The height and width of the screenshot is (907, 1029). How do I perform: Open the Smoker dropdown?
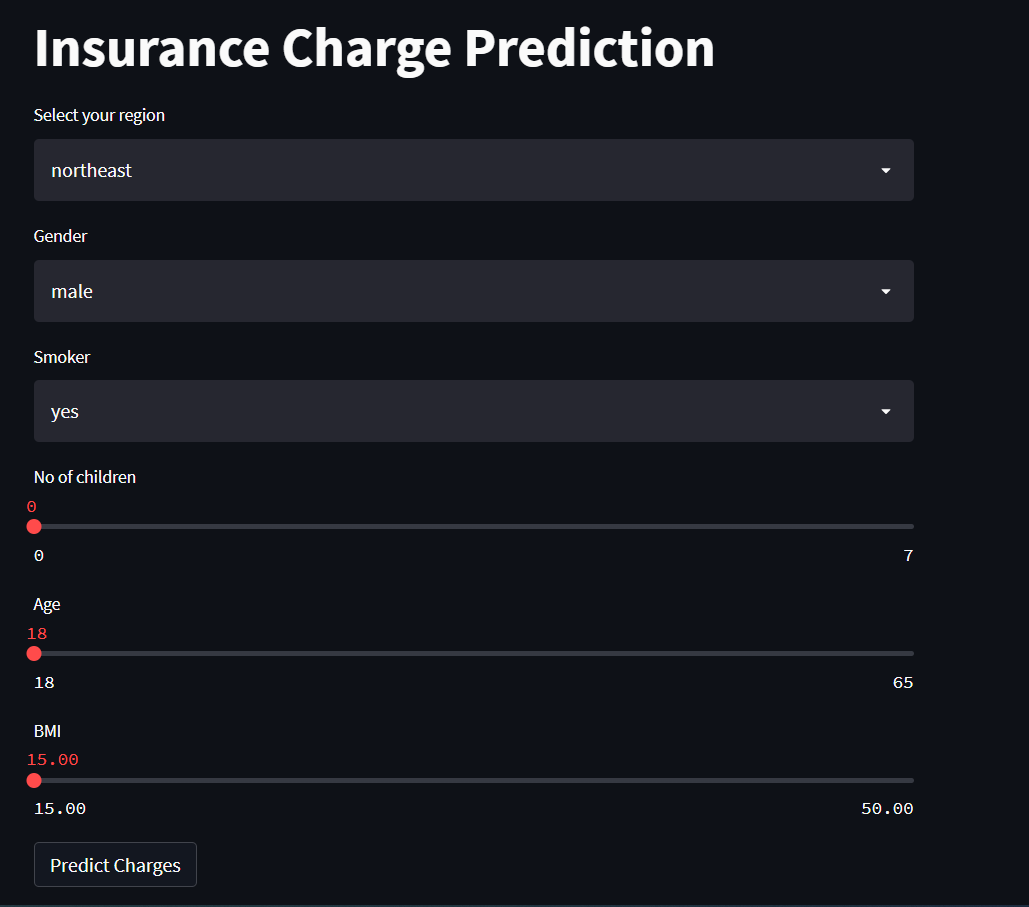[x=473, y=411]
